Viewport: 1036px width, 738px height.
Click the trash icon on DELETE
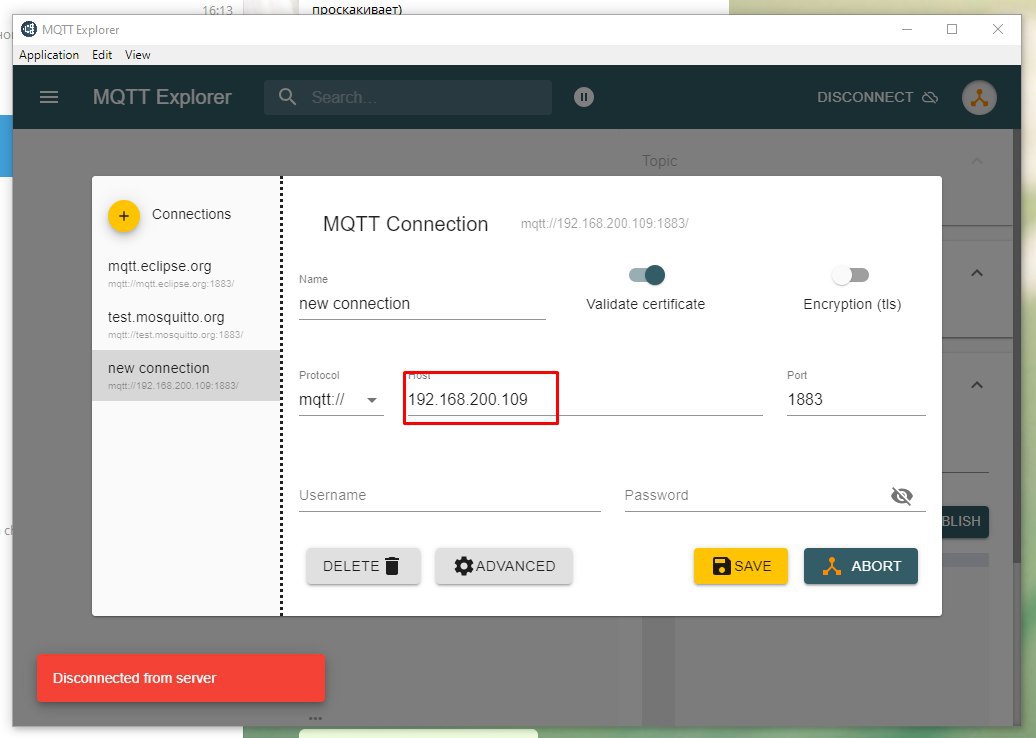(392, 566)
